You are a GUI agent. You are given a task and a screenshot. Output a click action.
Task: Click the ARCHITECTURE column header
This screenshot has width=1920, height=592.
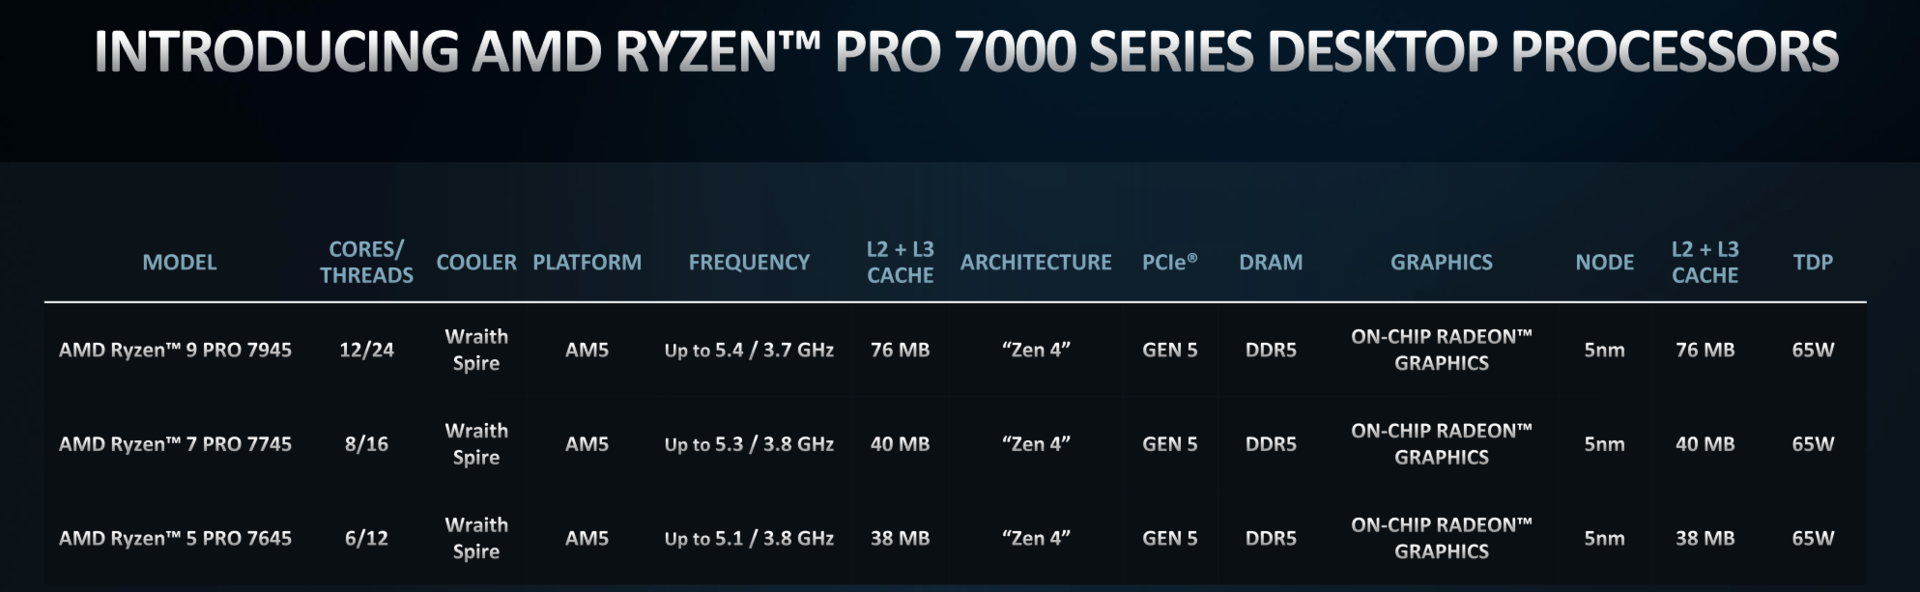tap(1036, 262)
